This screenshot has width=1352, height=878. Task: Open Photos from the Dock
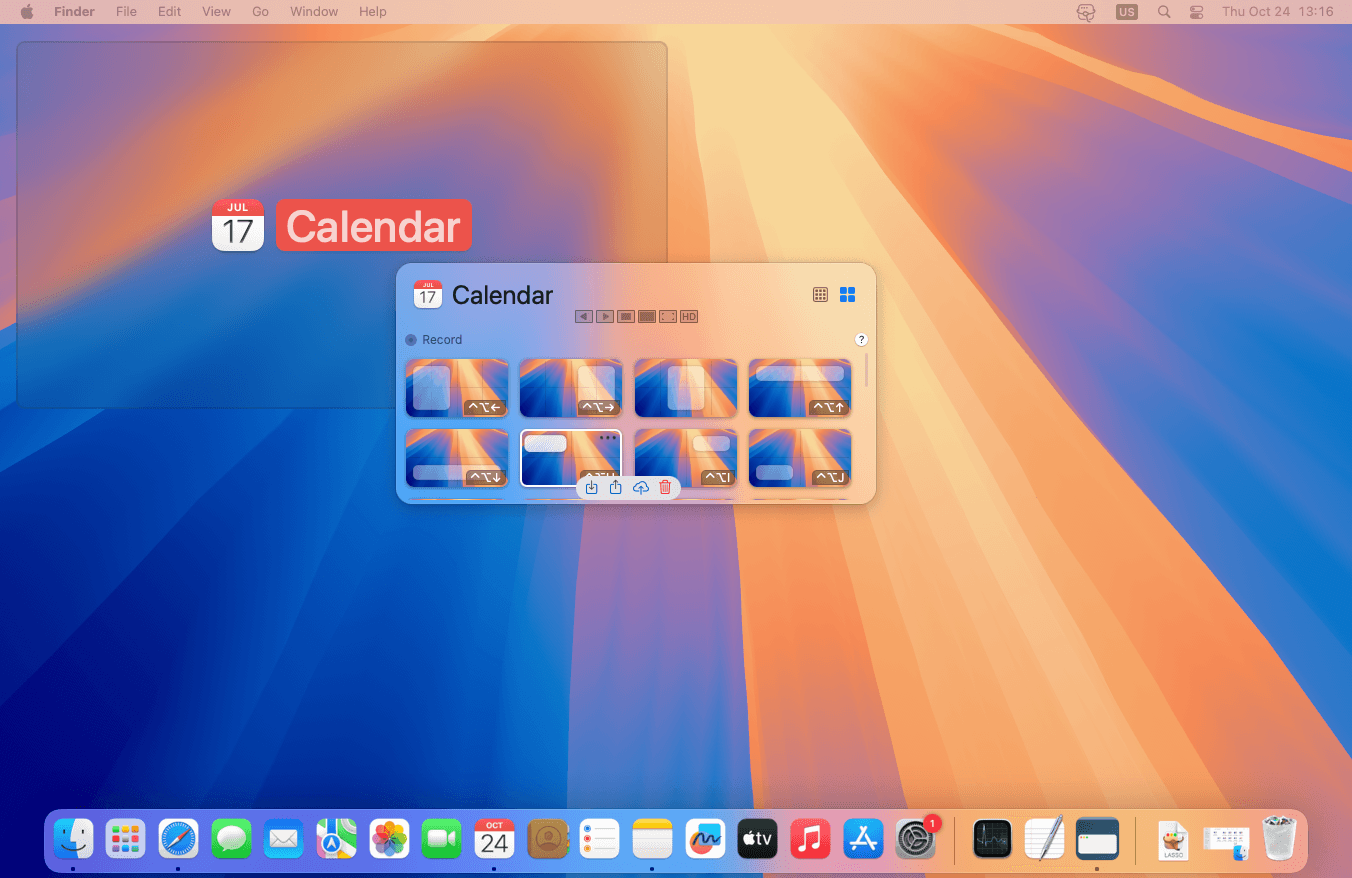pyautogui.click(x=389, y=839)
